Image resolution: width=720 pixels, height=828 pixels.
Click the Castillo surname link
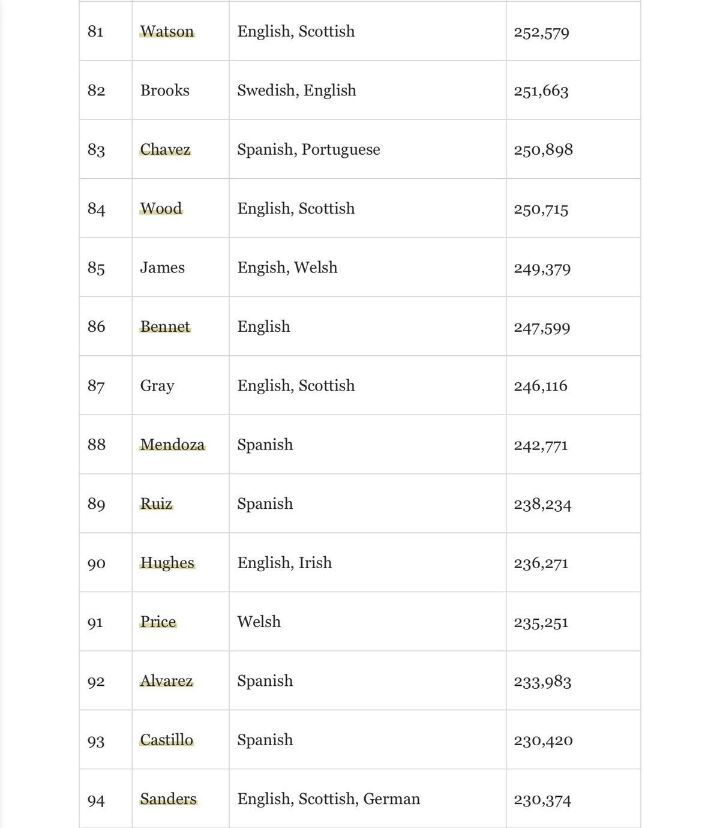[x=167, y=739]
